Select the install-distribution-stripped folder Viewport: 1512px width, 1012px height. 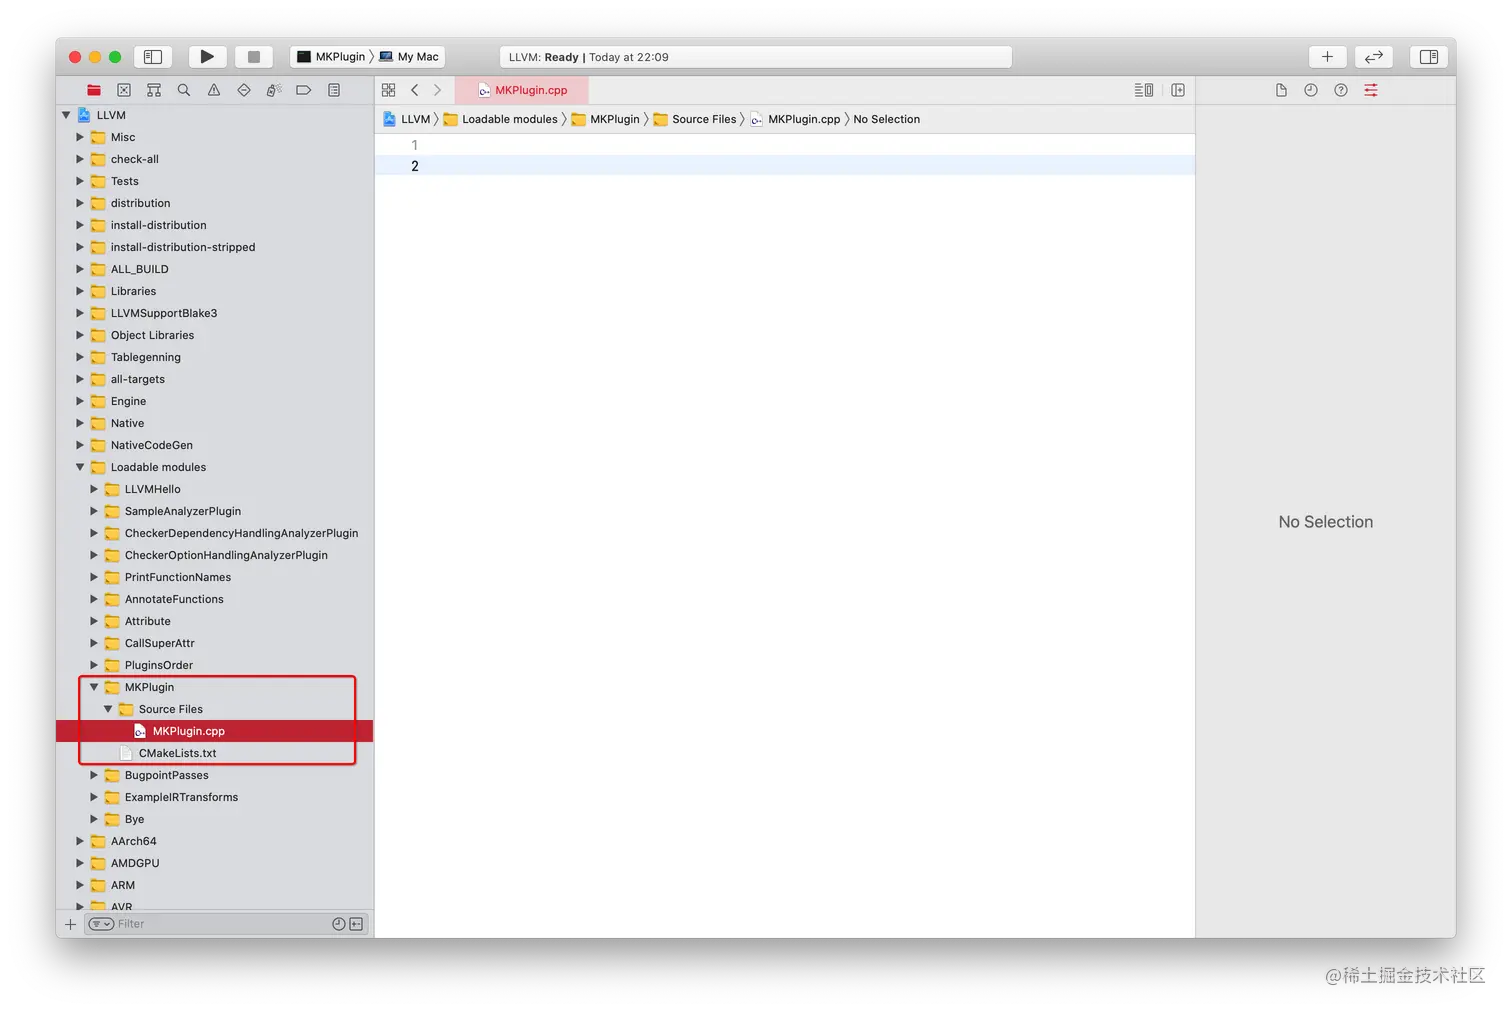pos(215,247)
